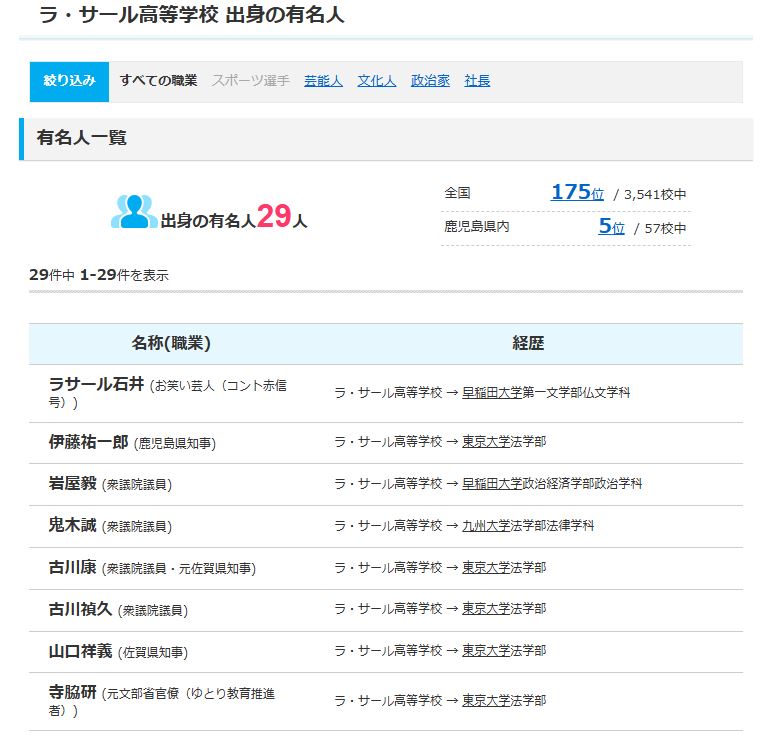Open 古川康's profile
This screenshot has width=763, height=739.
click(x=72, y=567)
